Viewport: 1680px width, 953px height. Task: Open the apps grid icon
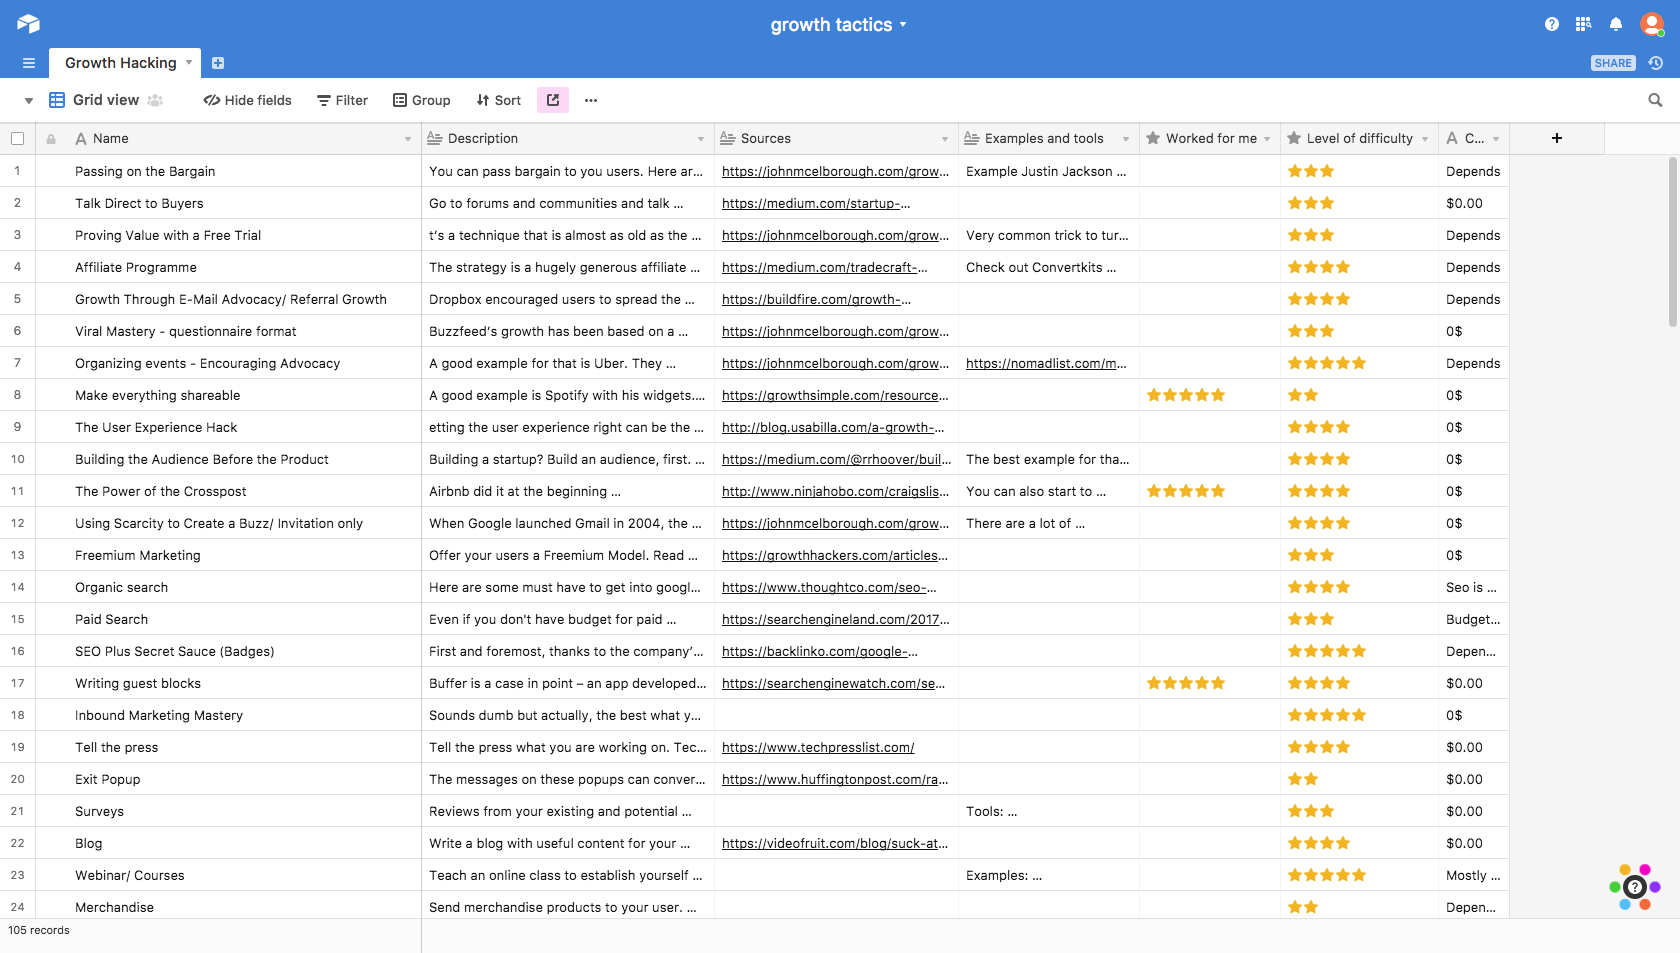(1583, 24)
